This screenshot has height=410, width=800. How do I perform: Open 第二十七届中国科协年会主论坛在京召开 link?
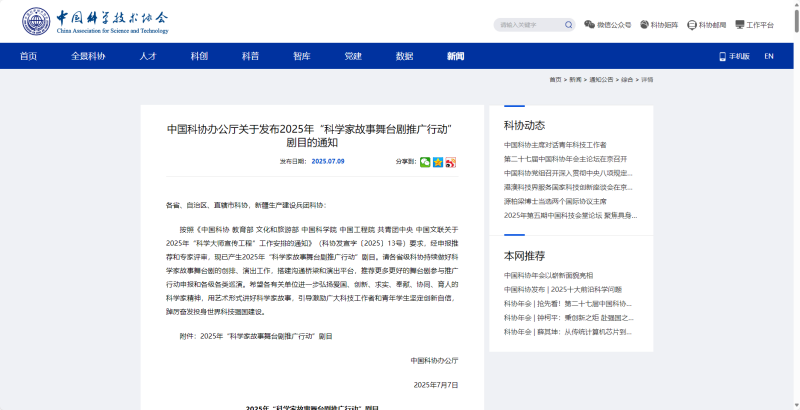pyautogui.click(x=565, y=159)
